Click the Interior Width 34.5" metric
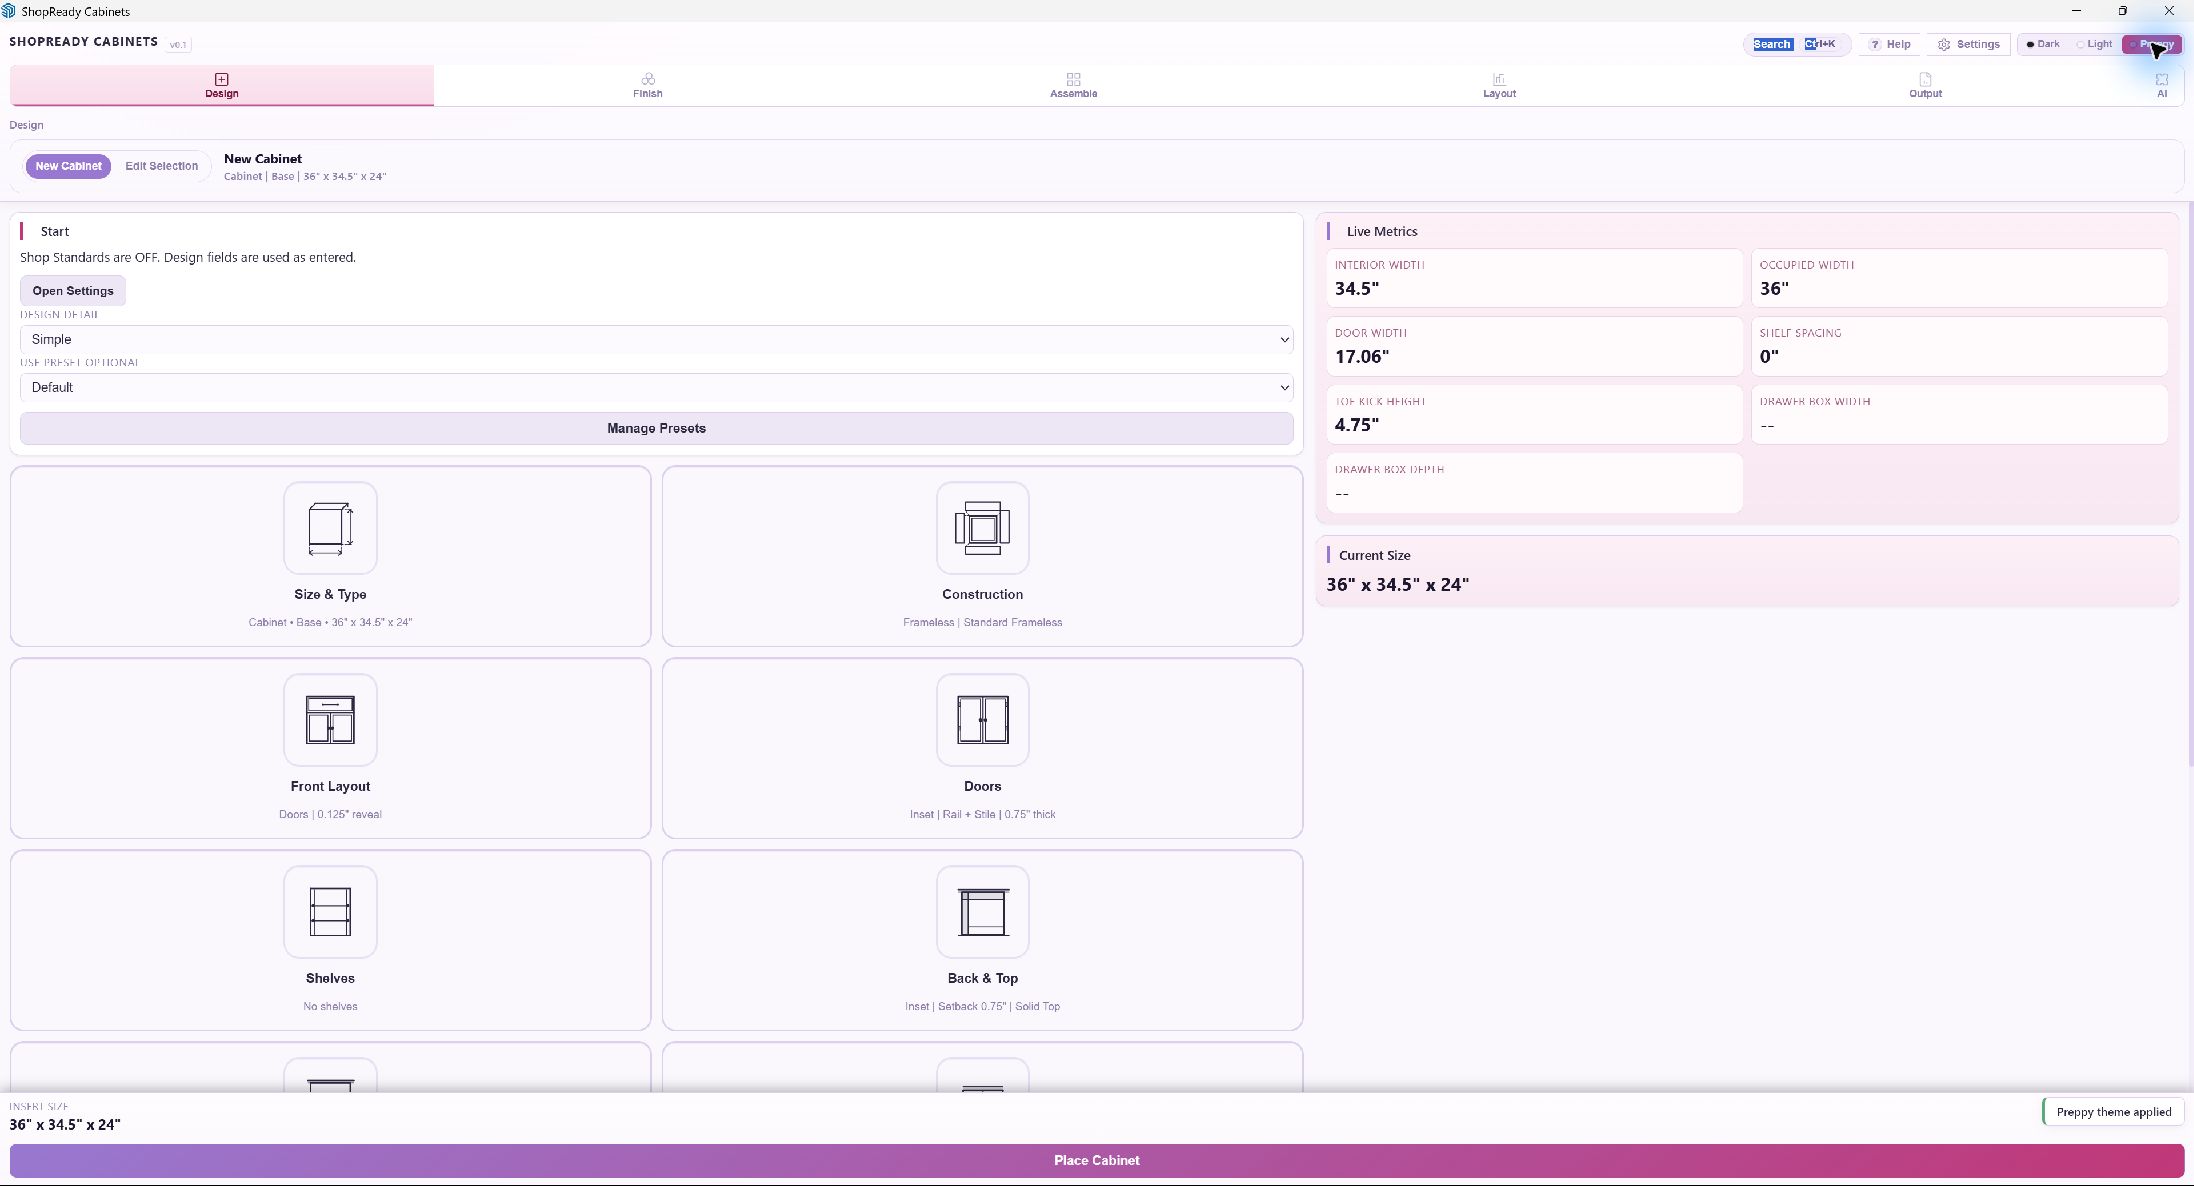The width and height of the screenshot is (2194, 1186). 1534,278
